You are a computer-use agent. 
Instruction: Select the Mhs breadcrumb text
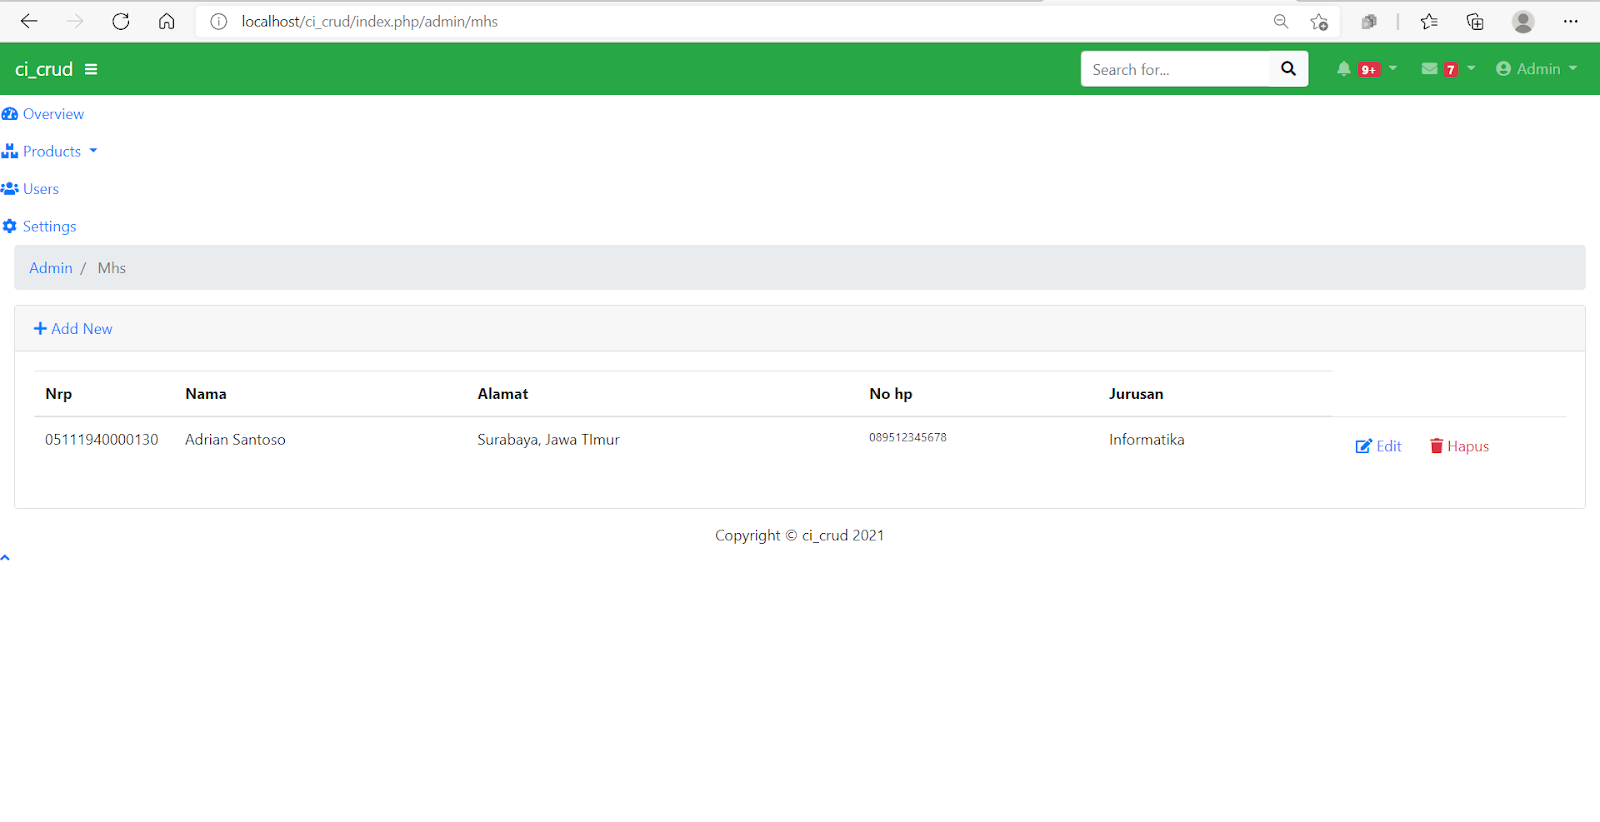click(x=112, y=268)
